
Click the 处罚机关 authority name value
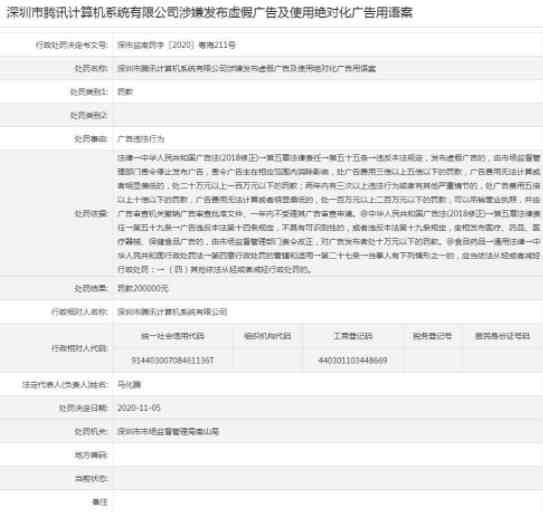click(168, 432)
